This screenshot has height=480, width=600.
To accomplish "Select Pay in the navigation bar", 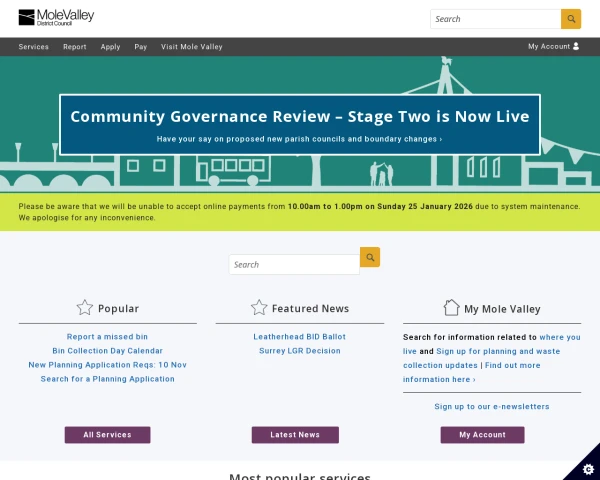I will tap(141, 47).
